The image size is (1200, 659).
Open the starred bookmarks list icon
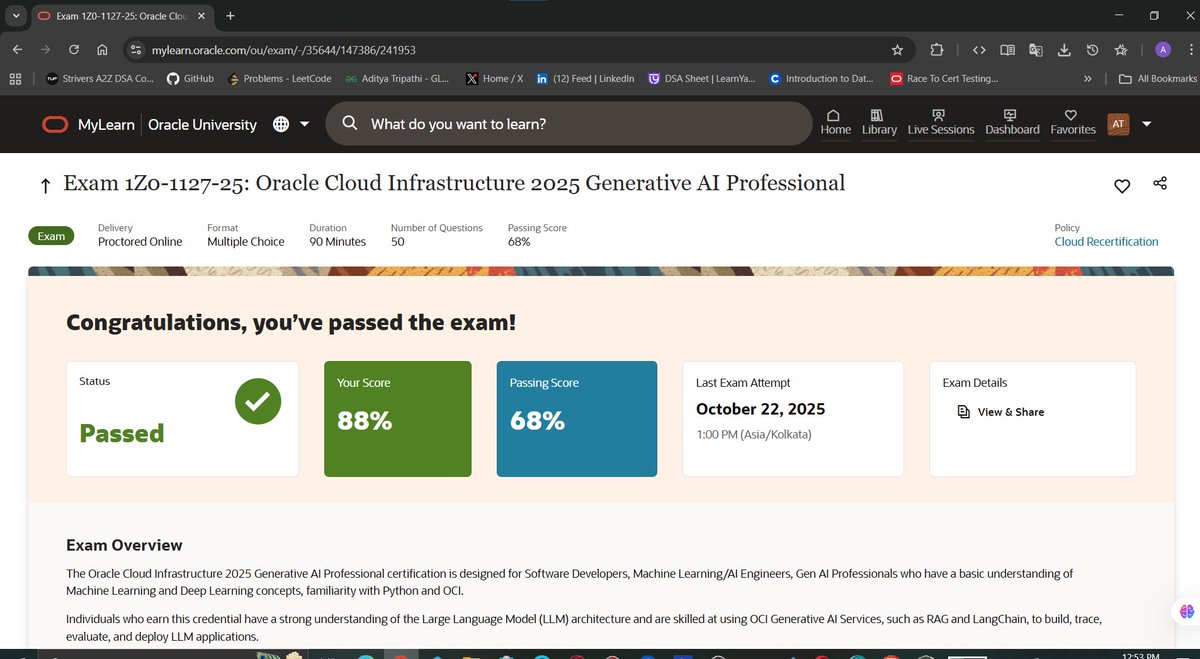1121,50
